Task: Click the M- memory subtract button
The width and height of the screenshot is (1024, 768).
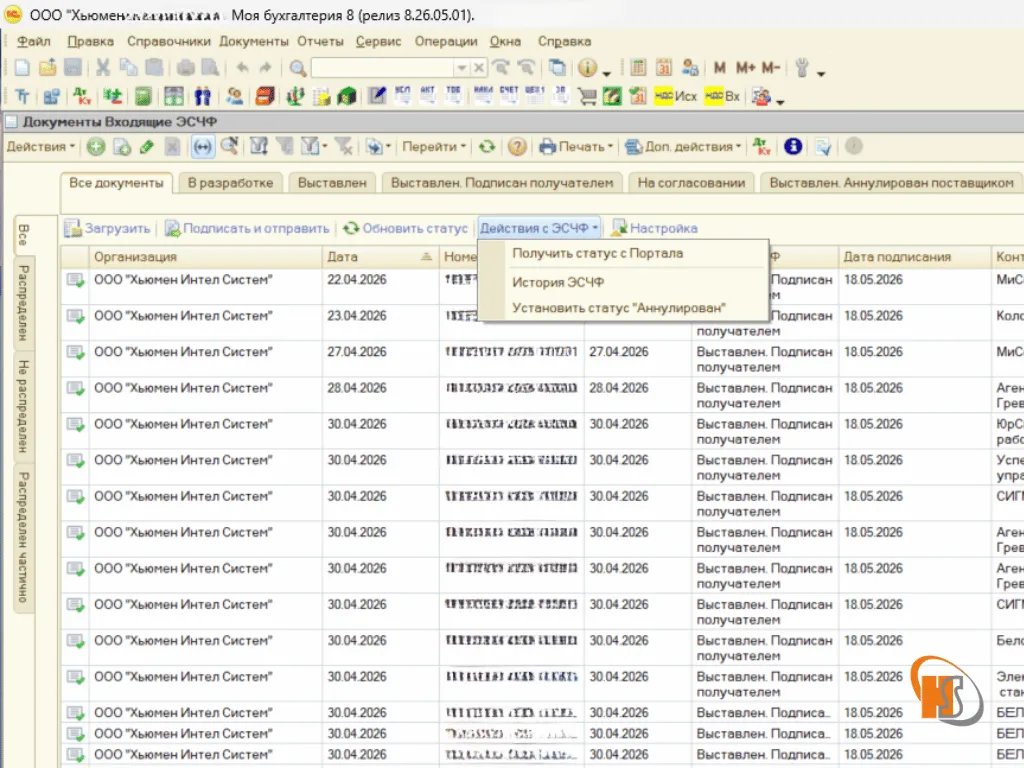Action: point(771,67)
